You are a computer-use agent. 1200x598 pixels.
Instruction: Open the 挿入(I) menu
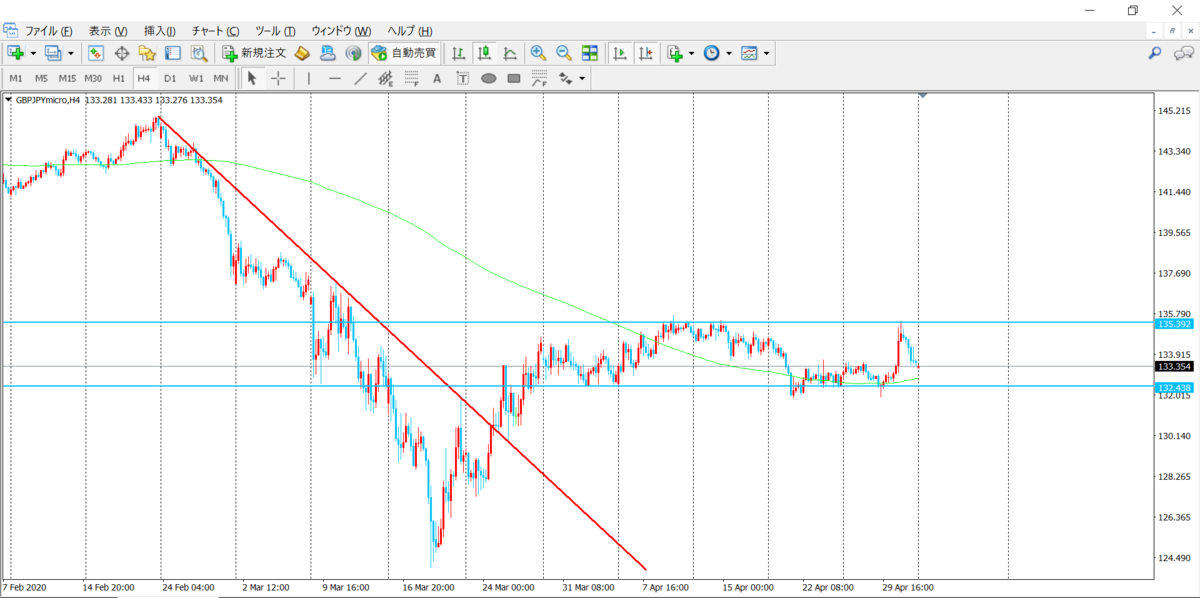pos(160,31)
